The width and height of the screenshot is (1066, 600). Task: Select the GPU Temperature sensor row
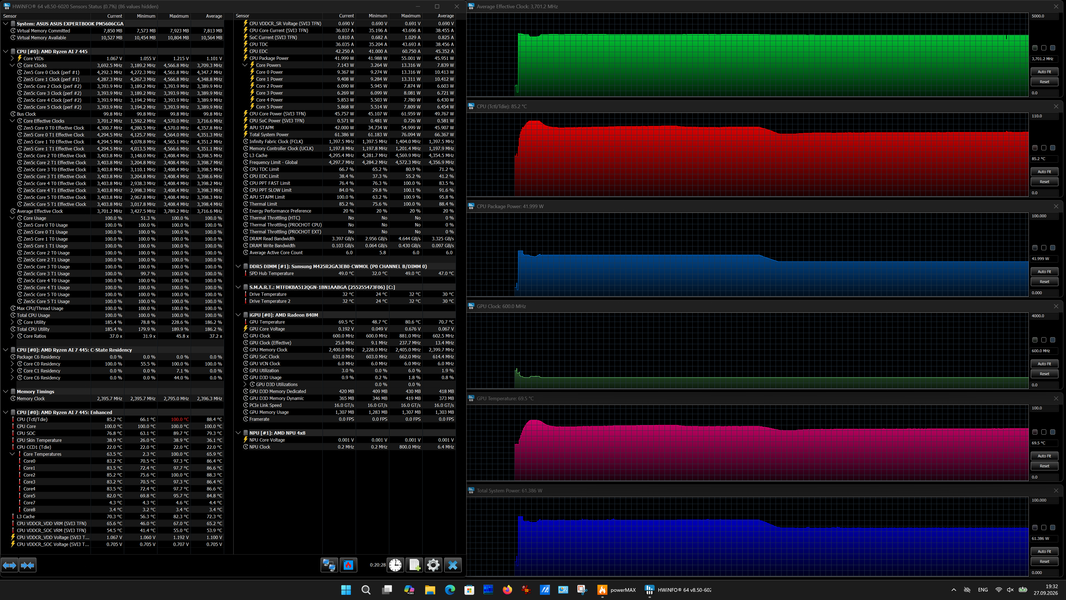[349, 322]
